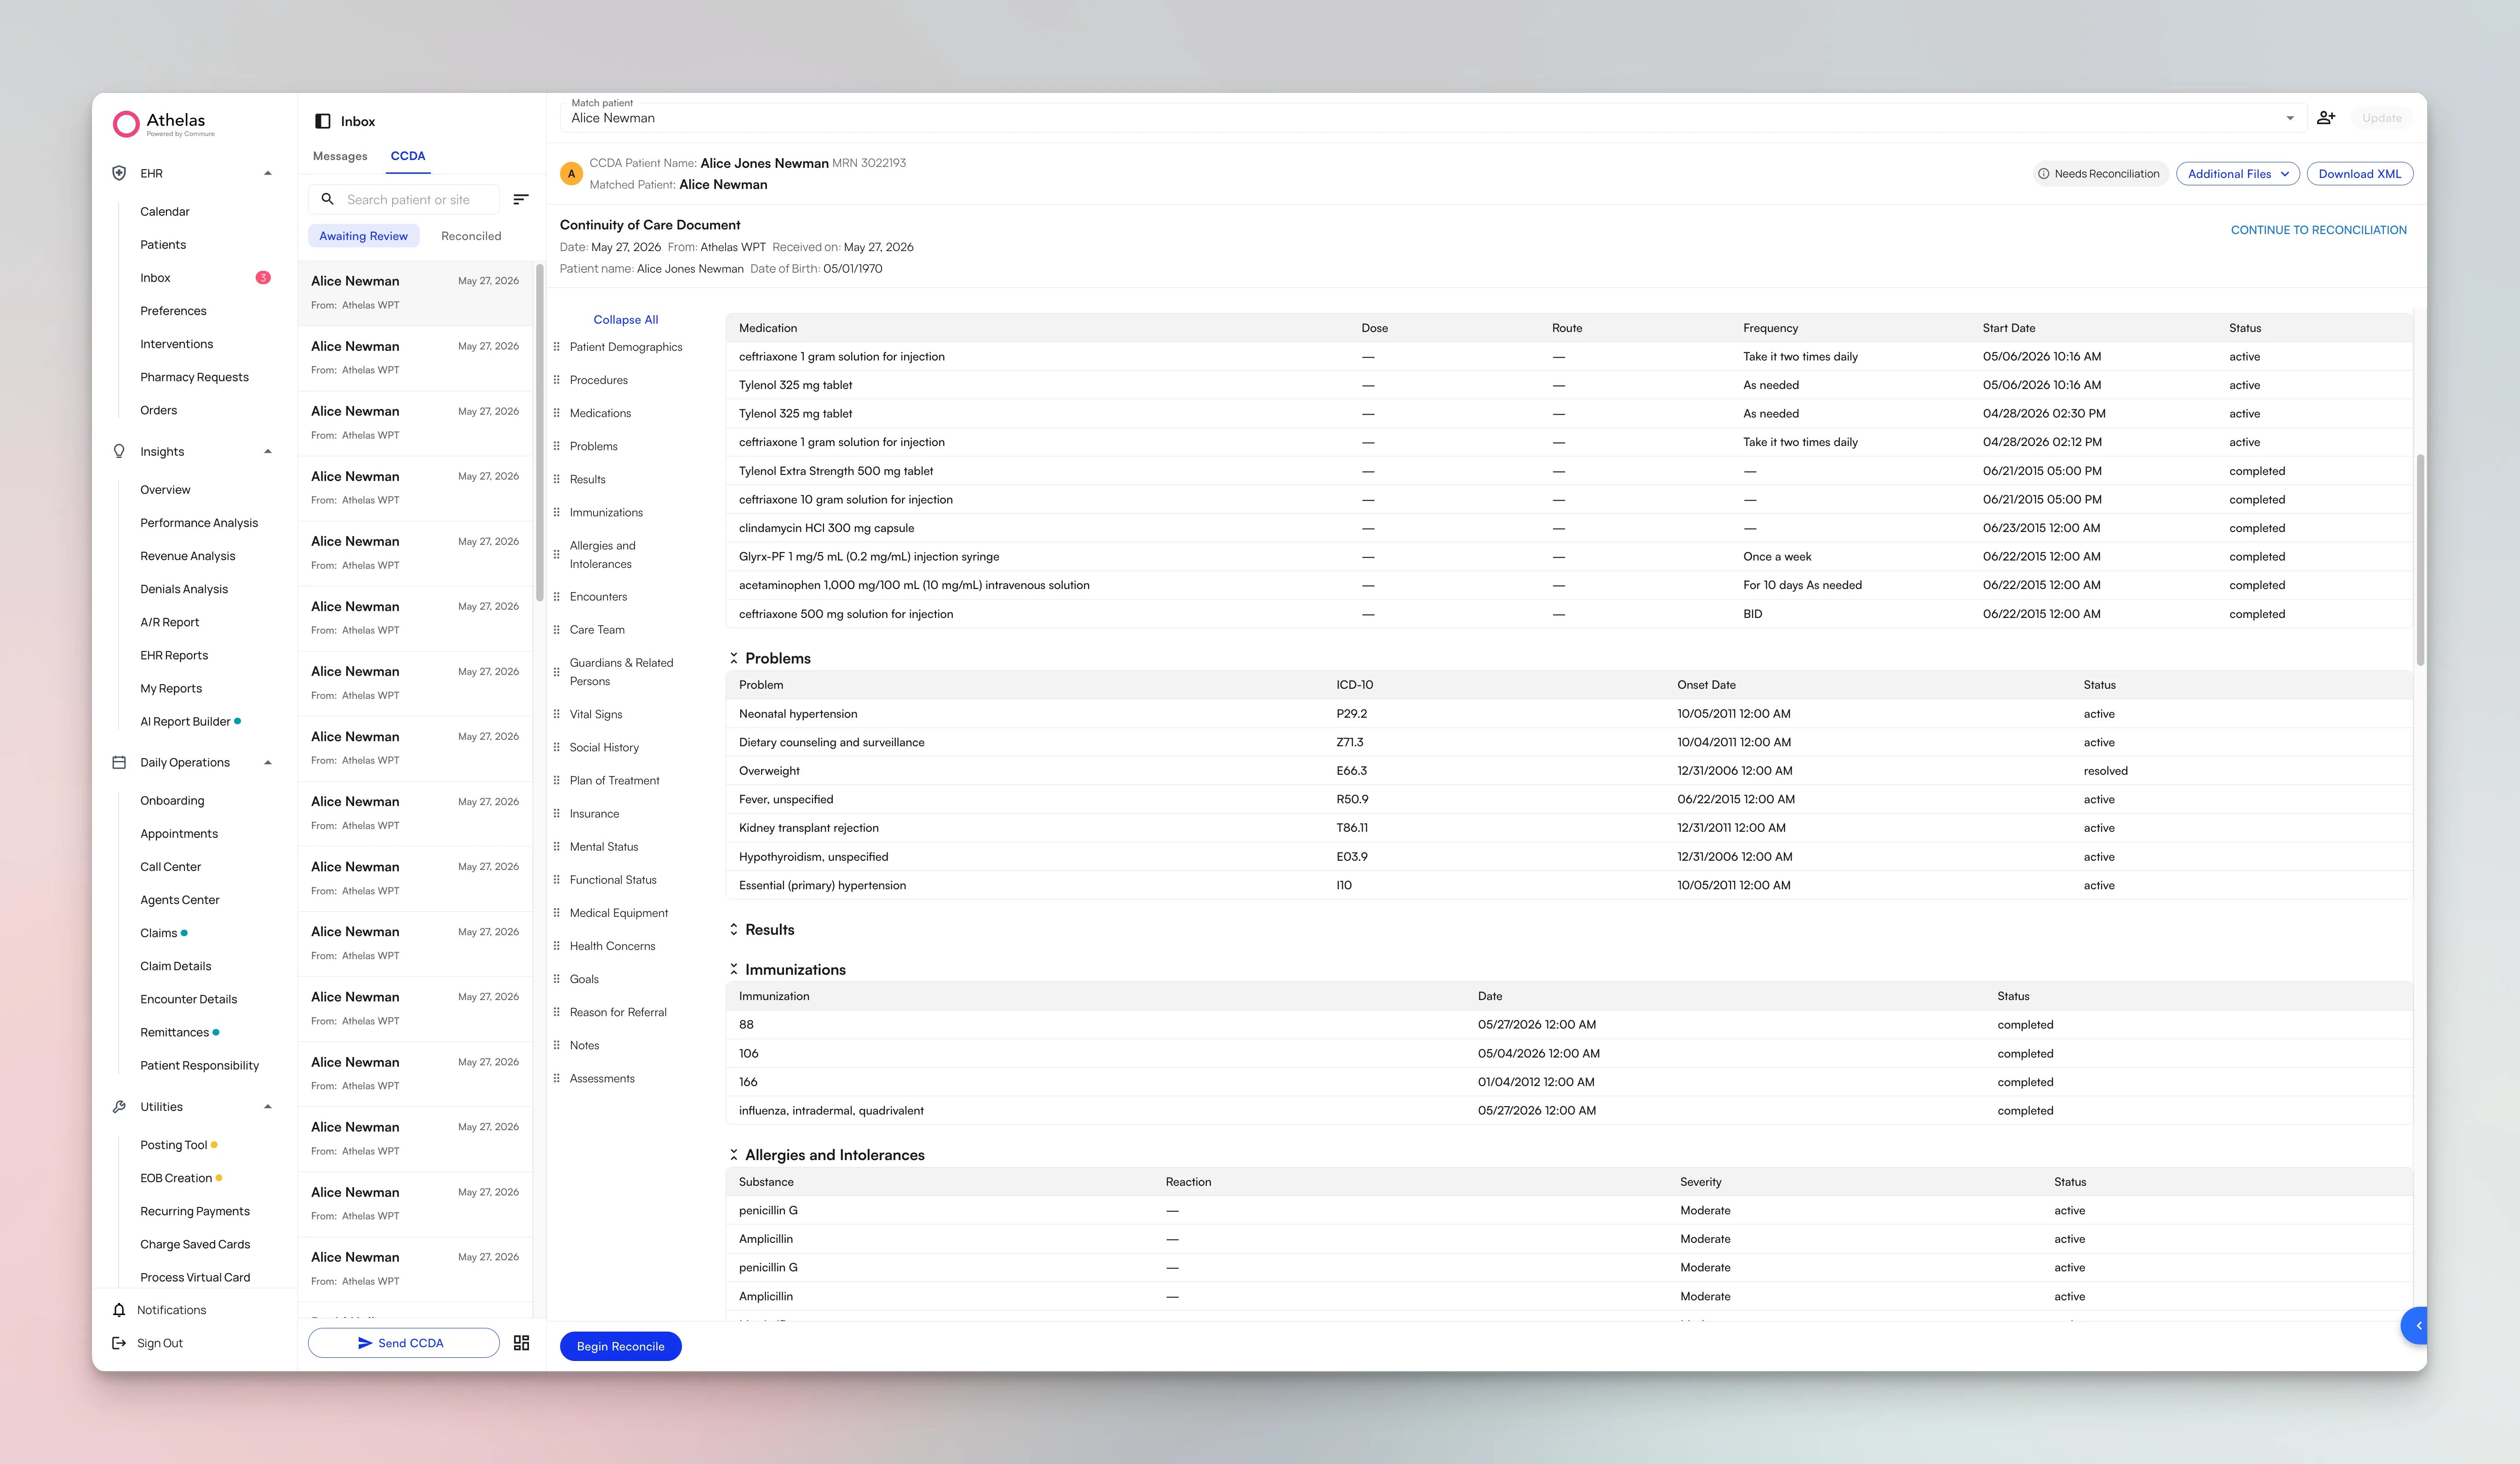
Task: Collapse the Allergies and Intolerances section
Action: tap(733, 1155)
